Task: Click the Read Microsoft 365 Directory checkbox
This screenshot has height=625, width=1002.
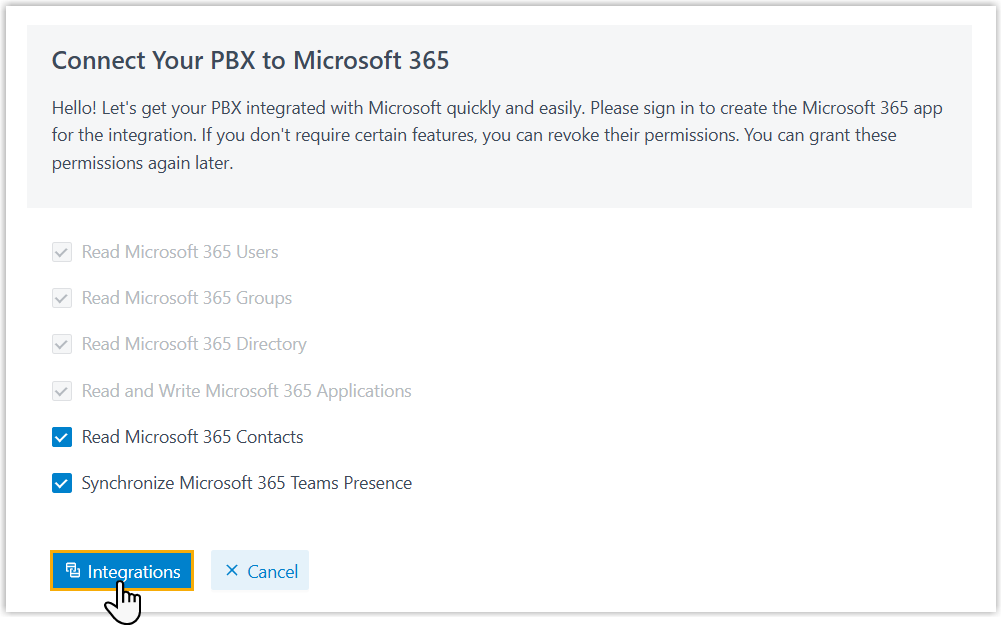Action: pos(62,344)
